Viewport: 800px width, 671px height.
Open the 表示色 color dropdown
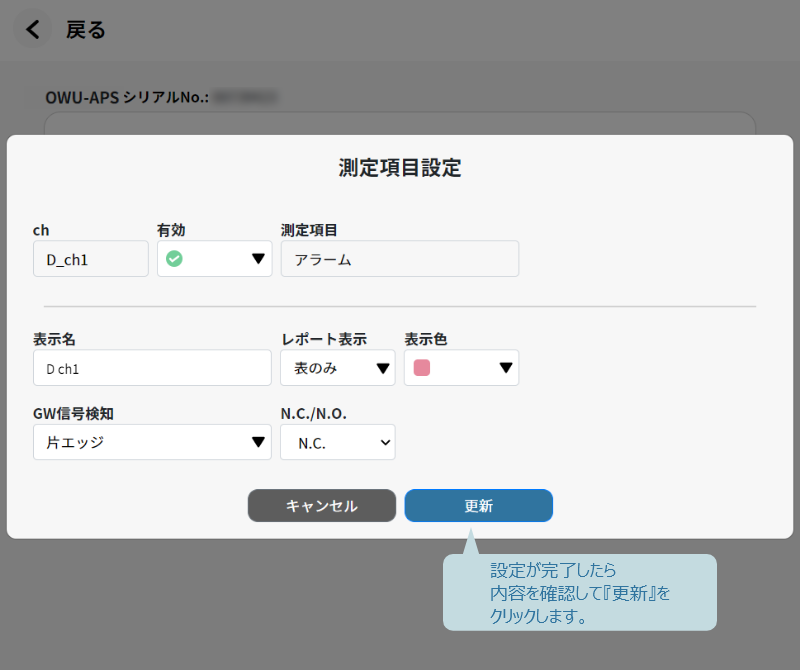pos(462,367)
